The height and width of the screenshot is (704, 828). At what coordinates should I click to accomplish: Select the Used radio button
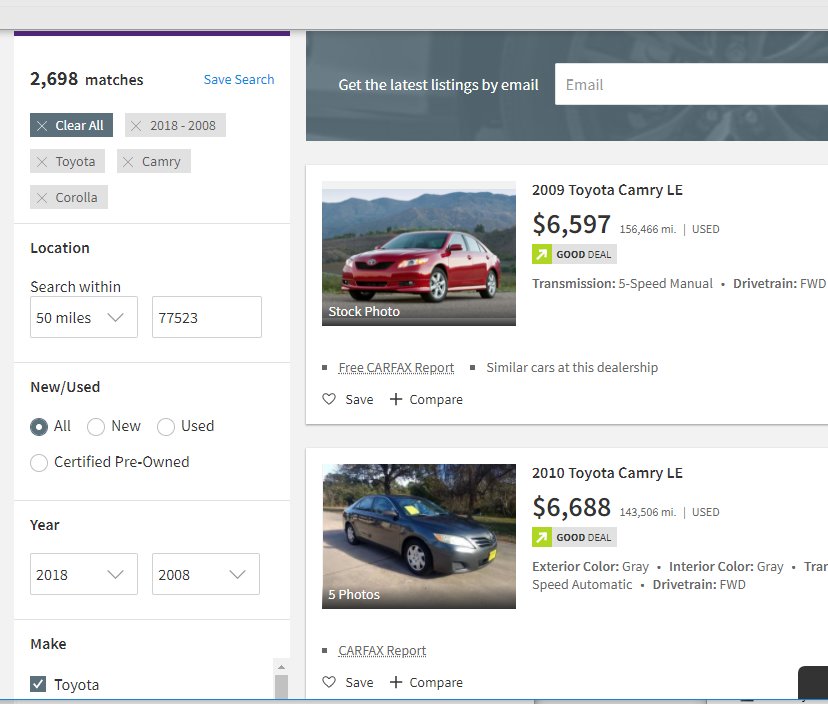166,426
